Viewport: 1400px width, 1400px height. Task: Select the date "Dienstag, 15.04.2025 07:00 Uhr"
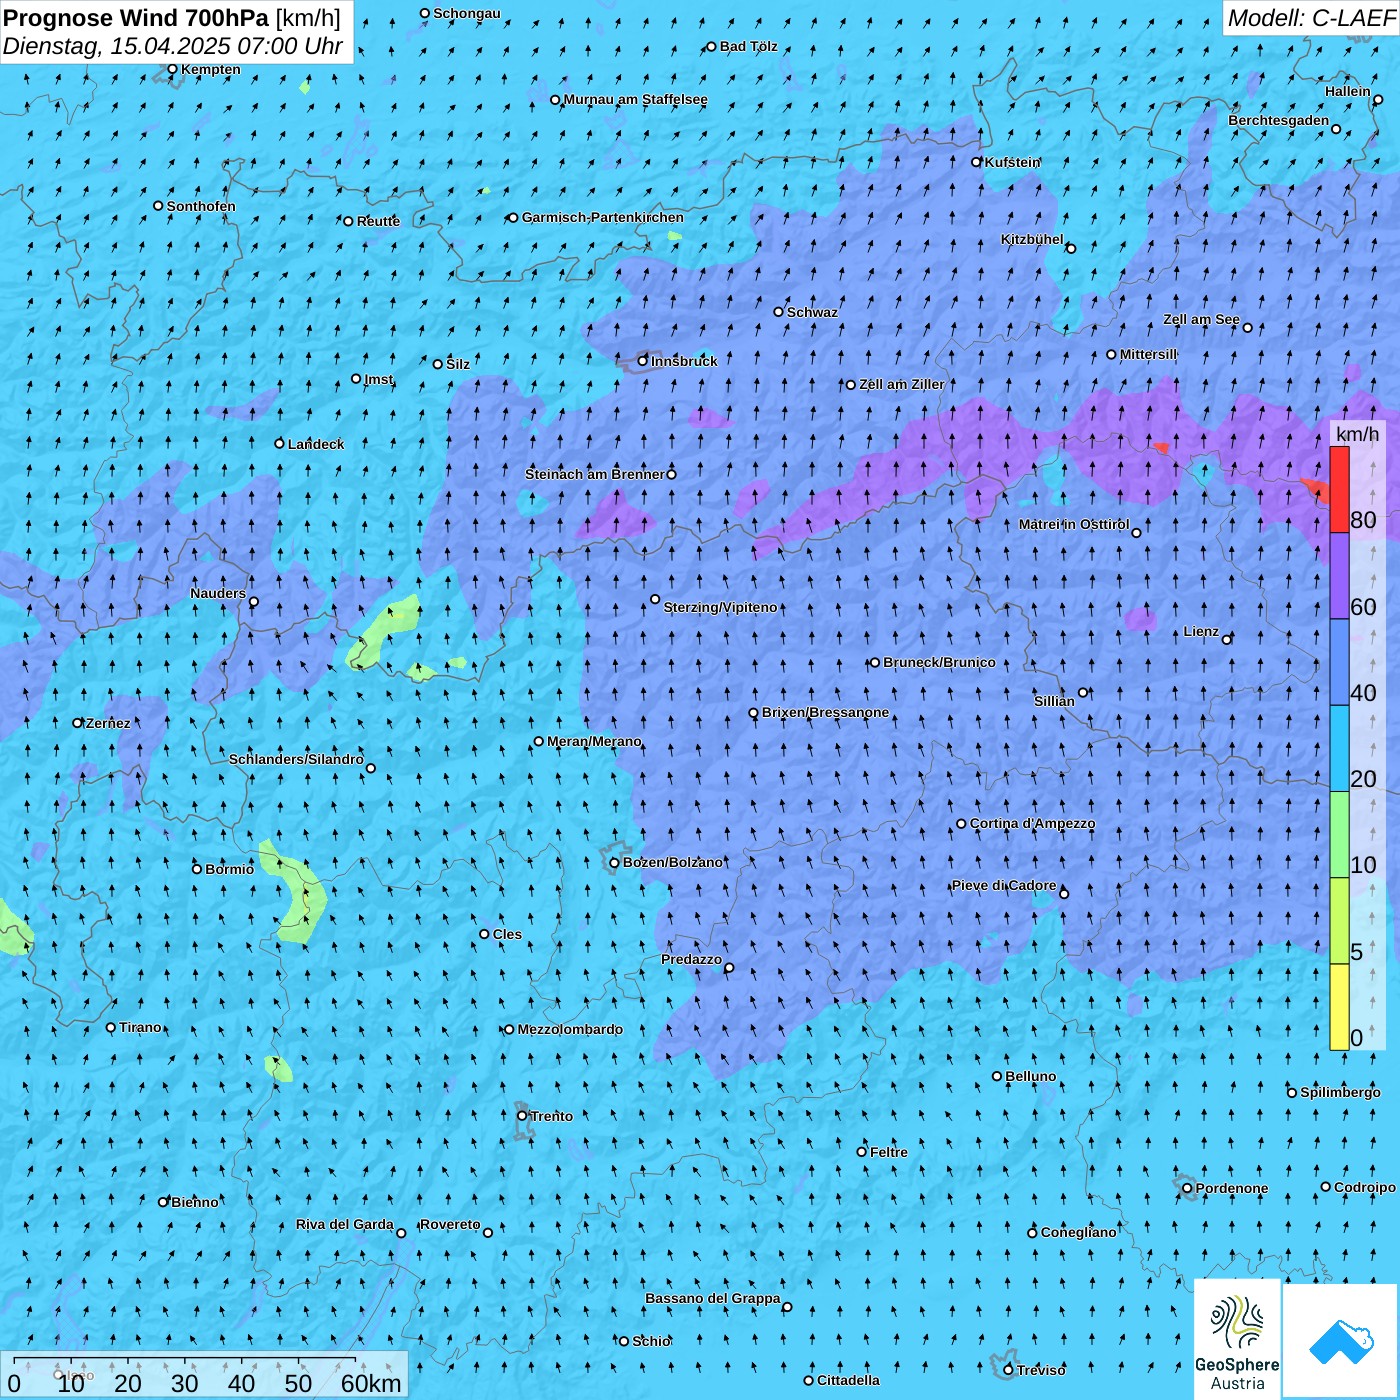click(x=173, y=46)
